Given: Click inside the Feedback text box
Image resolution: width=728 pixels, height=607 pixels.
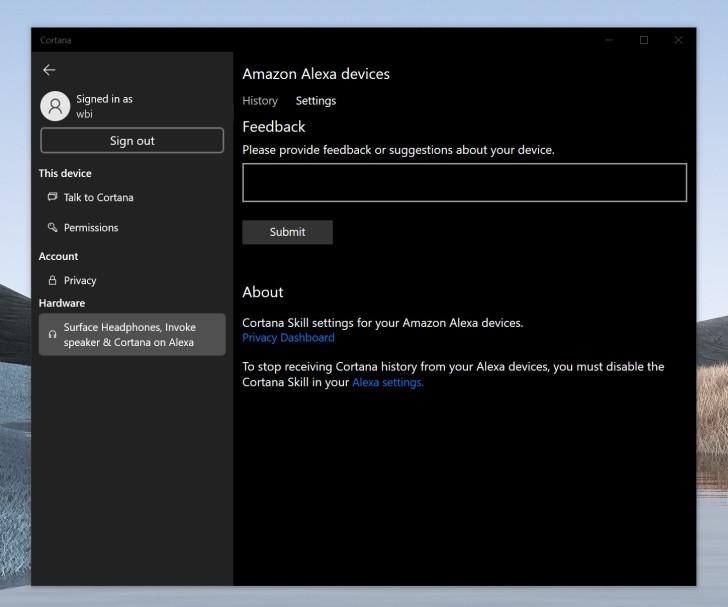Looking at the screenshot, I should (464, 183).
